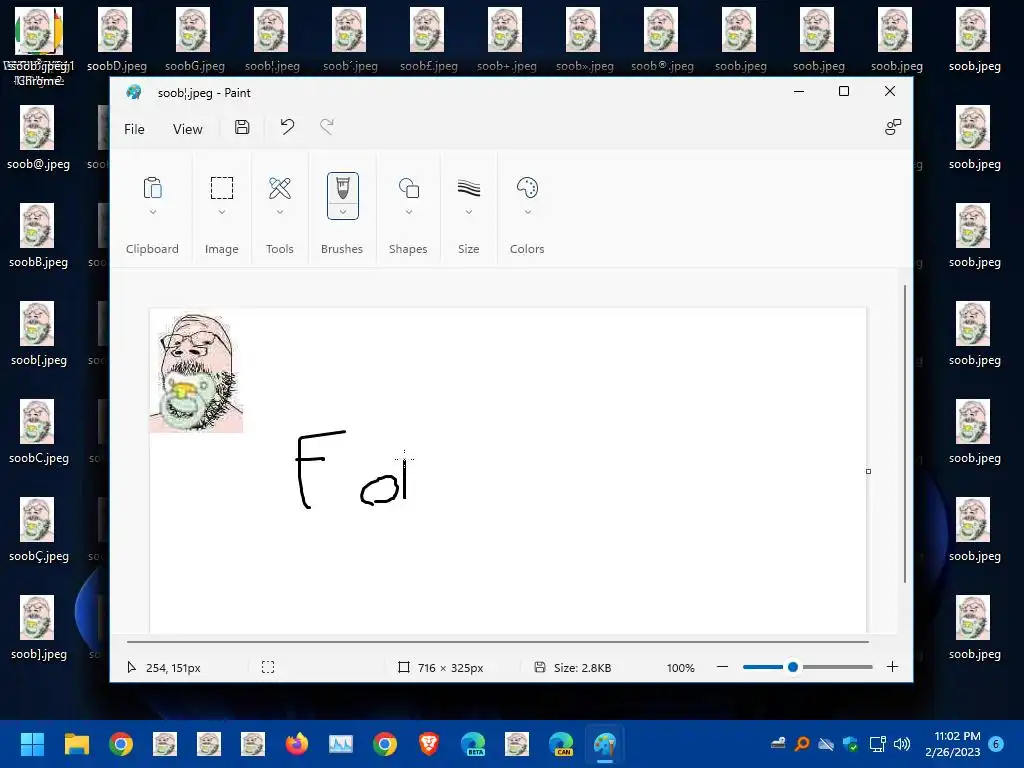Screen dimensions: 1024x768
Task: Open the Shapes icon
Action: point(409,188)
